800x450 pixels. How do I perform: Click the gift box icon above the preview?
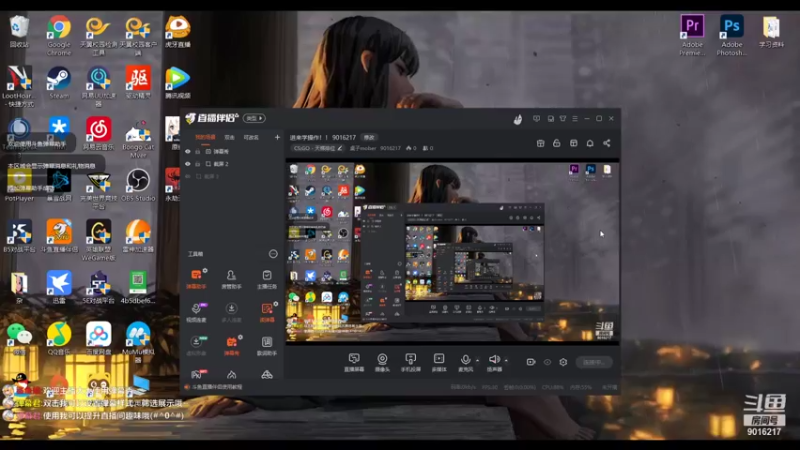click(540, 143)
